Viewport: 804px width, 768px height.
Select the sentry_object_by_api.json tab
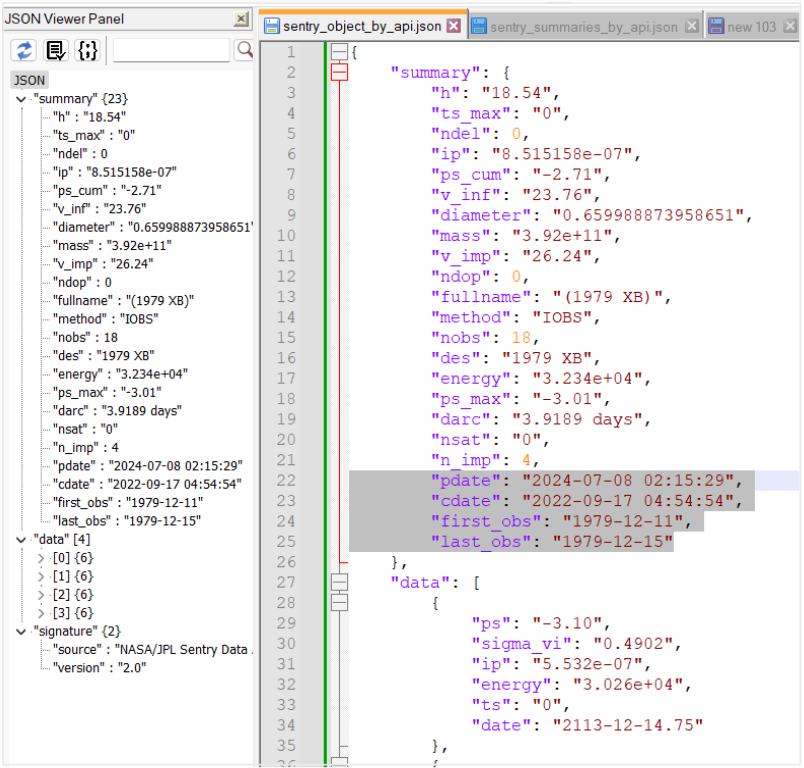(x=362, y=26)
